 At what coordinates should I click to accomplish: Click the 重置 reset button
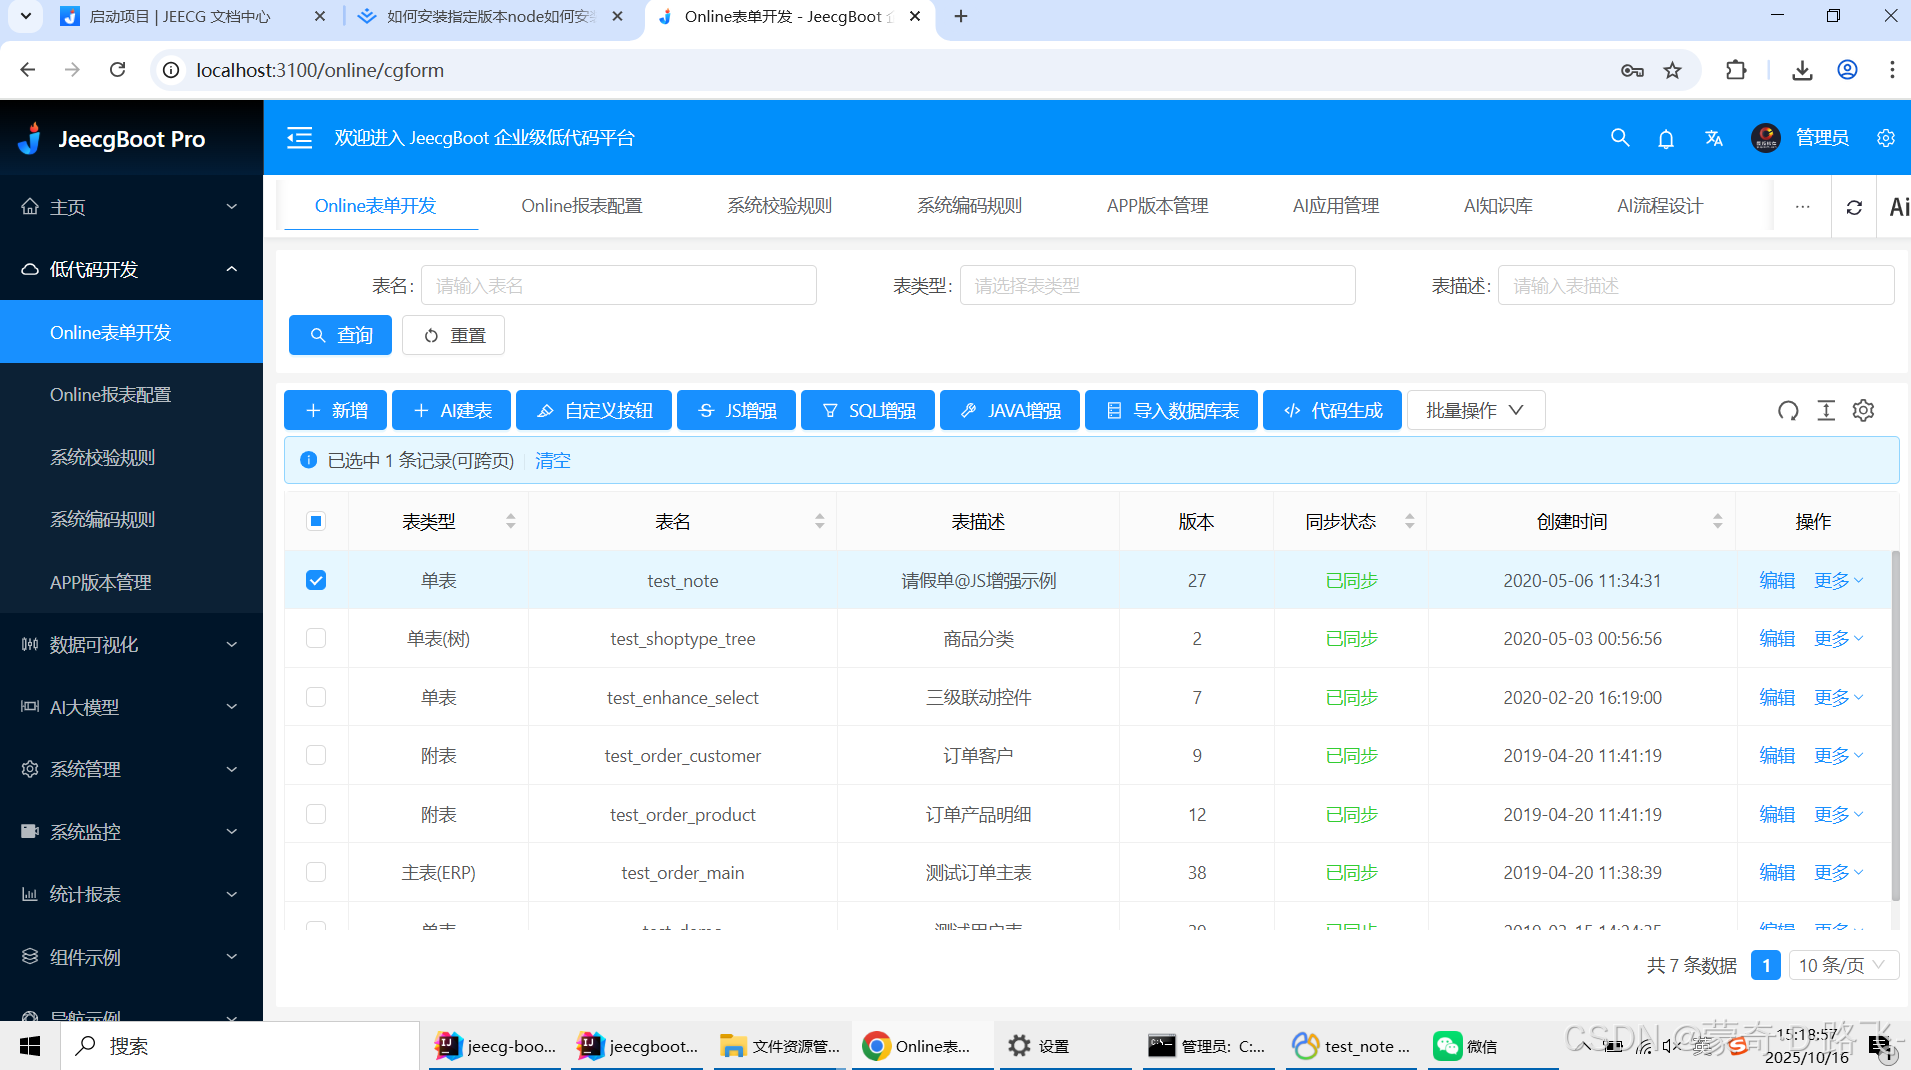[x=453, y=335]
